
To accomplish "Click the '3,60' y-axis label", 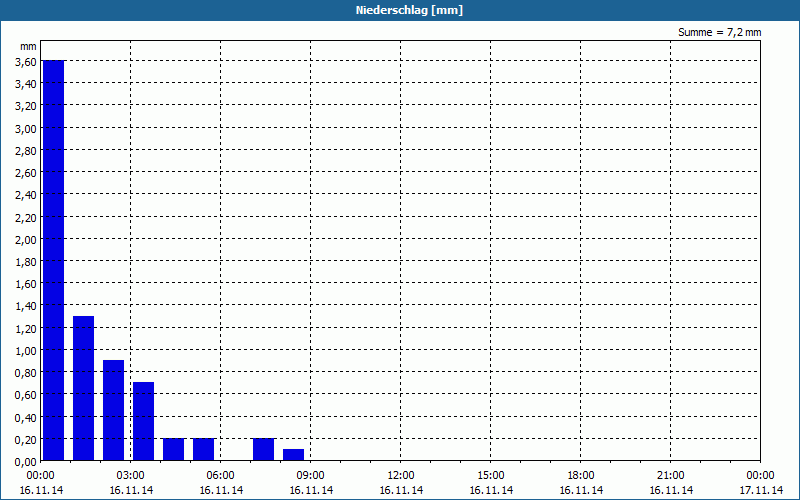I will [26, 61].
